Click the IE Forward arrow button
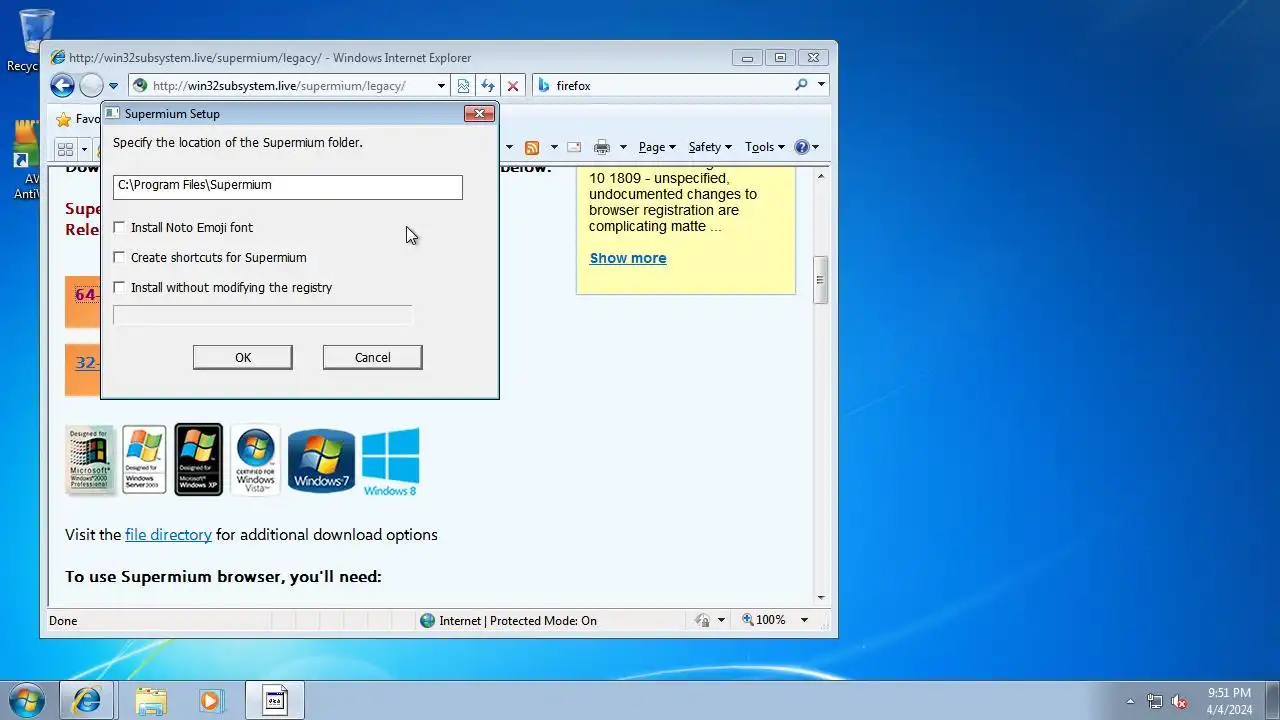 [91, 86]
